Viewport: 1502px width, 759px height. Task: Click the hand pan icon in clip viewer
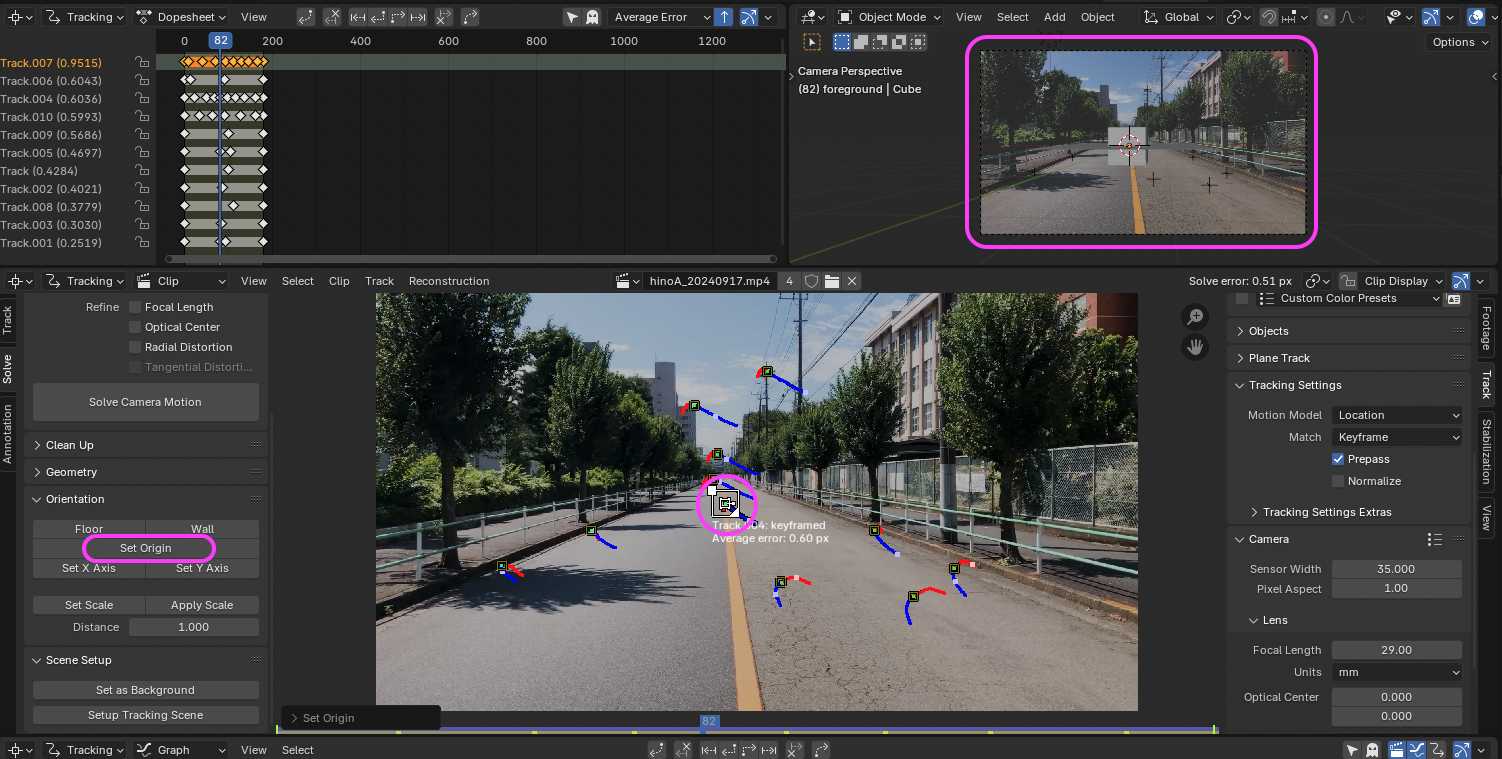coord(1194,347)
